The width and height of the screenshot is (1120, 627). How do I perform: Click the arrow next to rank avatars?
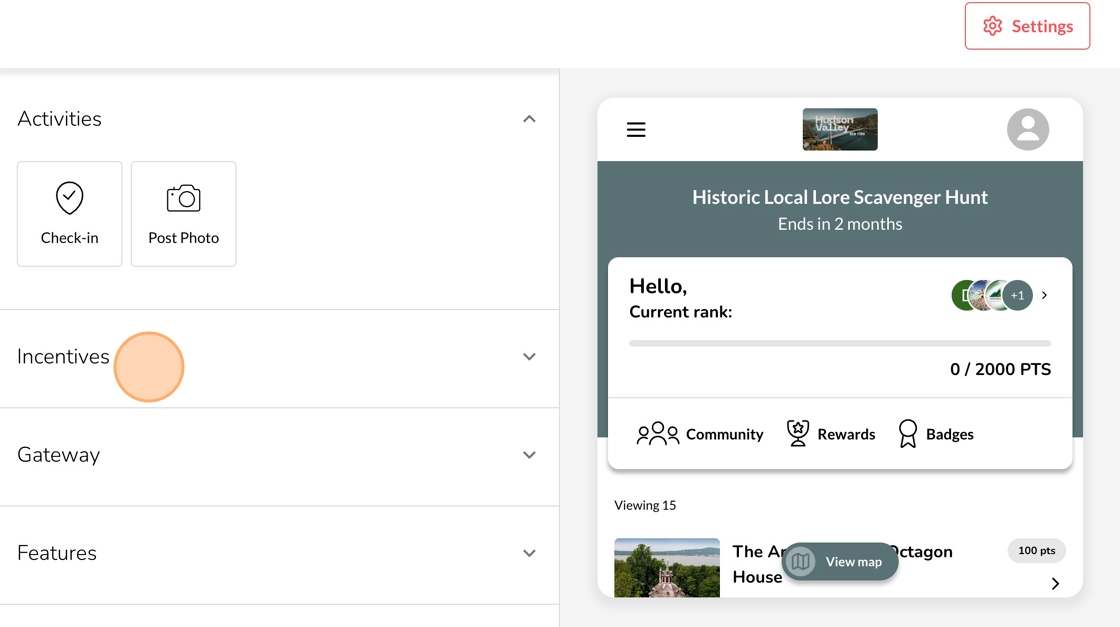1045,296
